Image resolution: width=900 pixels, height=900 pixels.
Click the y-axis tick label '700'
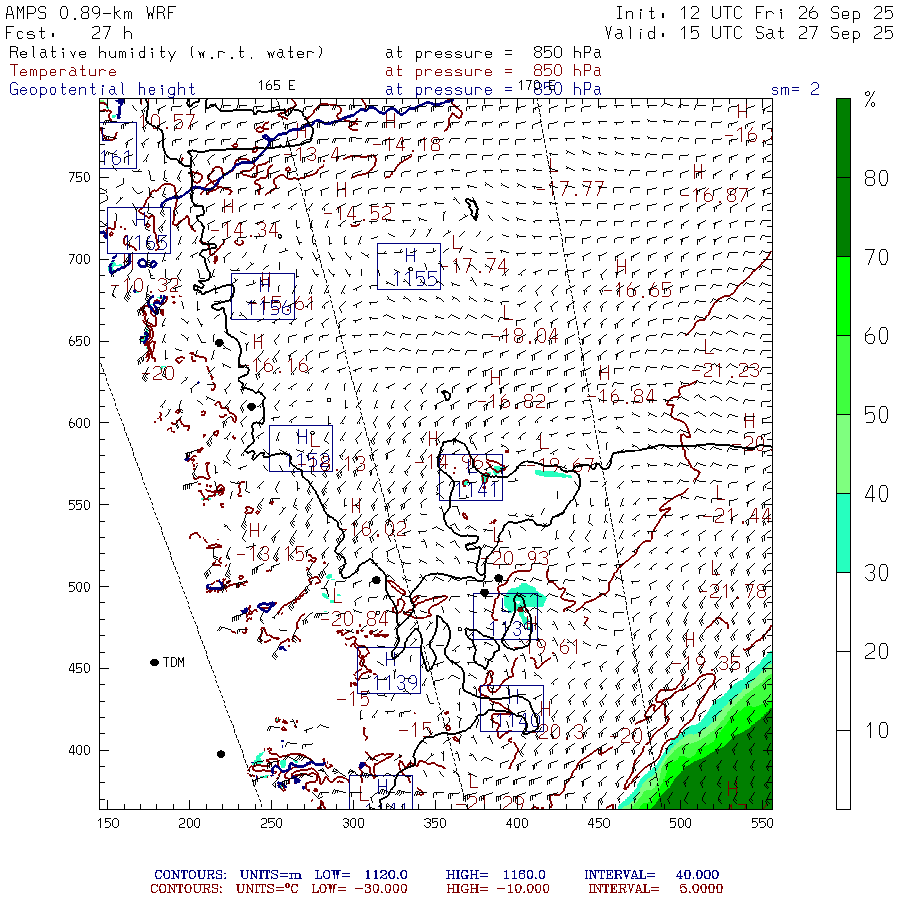pos(79,259)
